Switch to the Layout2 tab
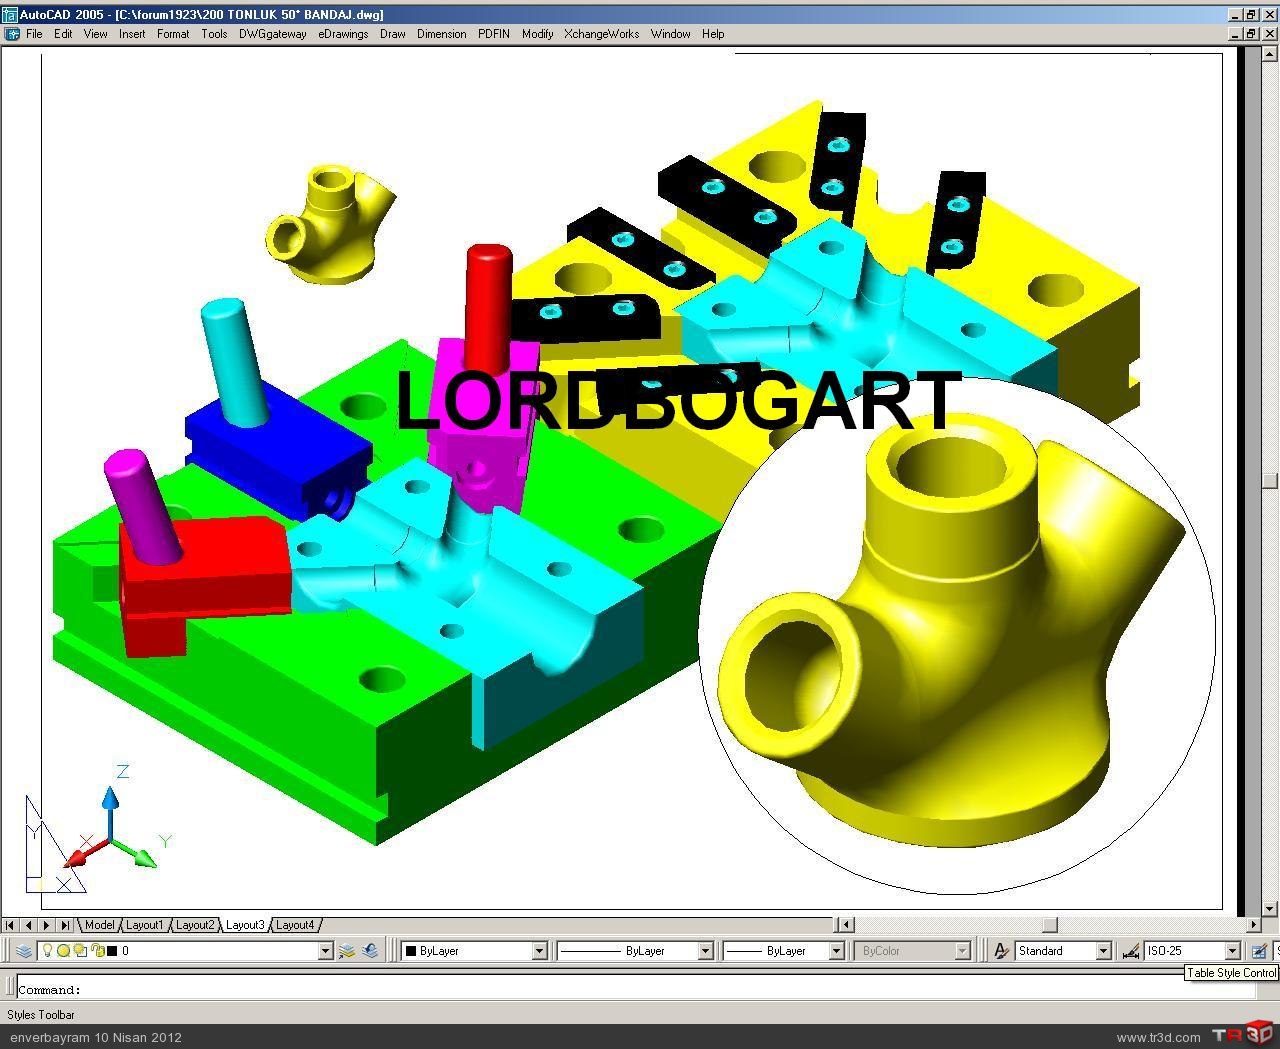Viewport: 1280px width, 1049px height. 195,925
